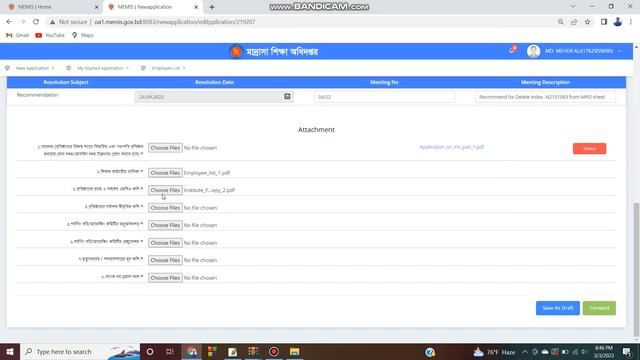Choose files beside Institute_F...opy_2.pdf
The image size is (640, 360).
tap(165, 190)
